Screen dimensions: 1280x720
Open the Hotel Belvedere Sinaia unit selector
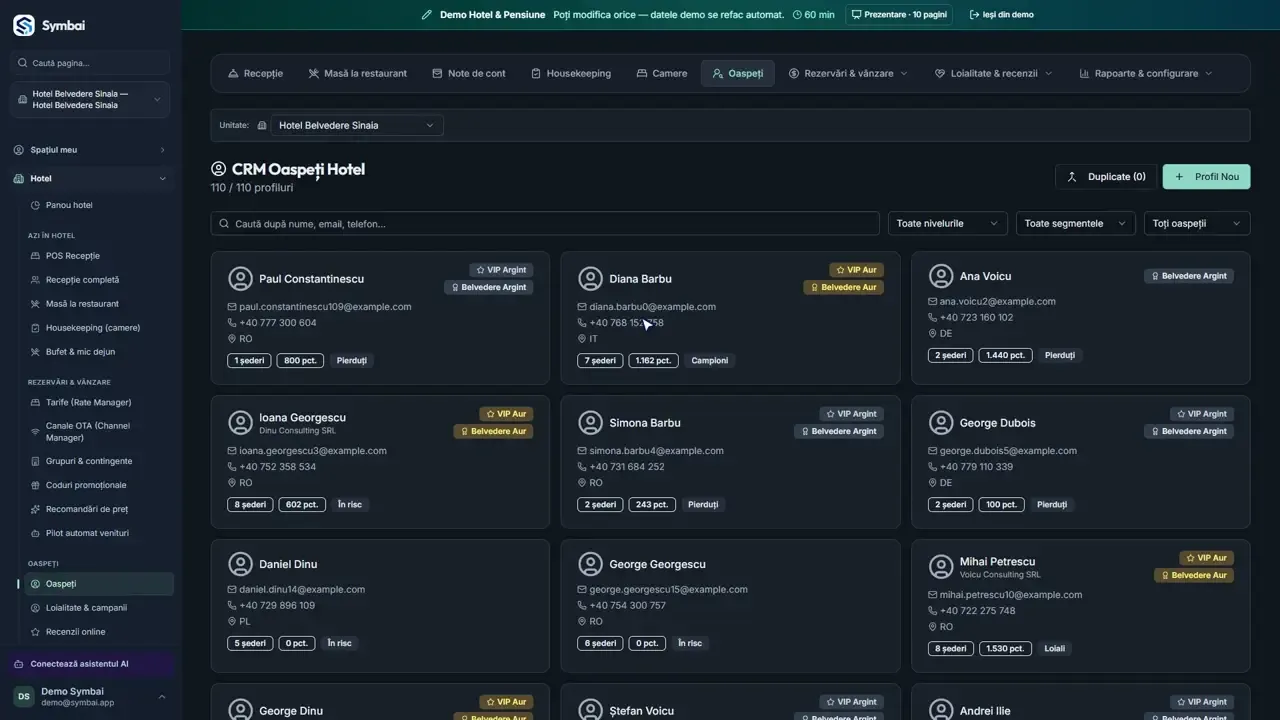(357, 125)
